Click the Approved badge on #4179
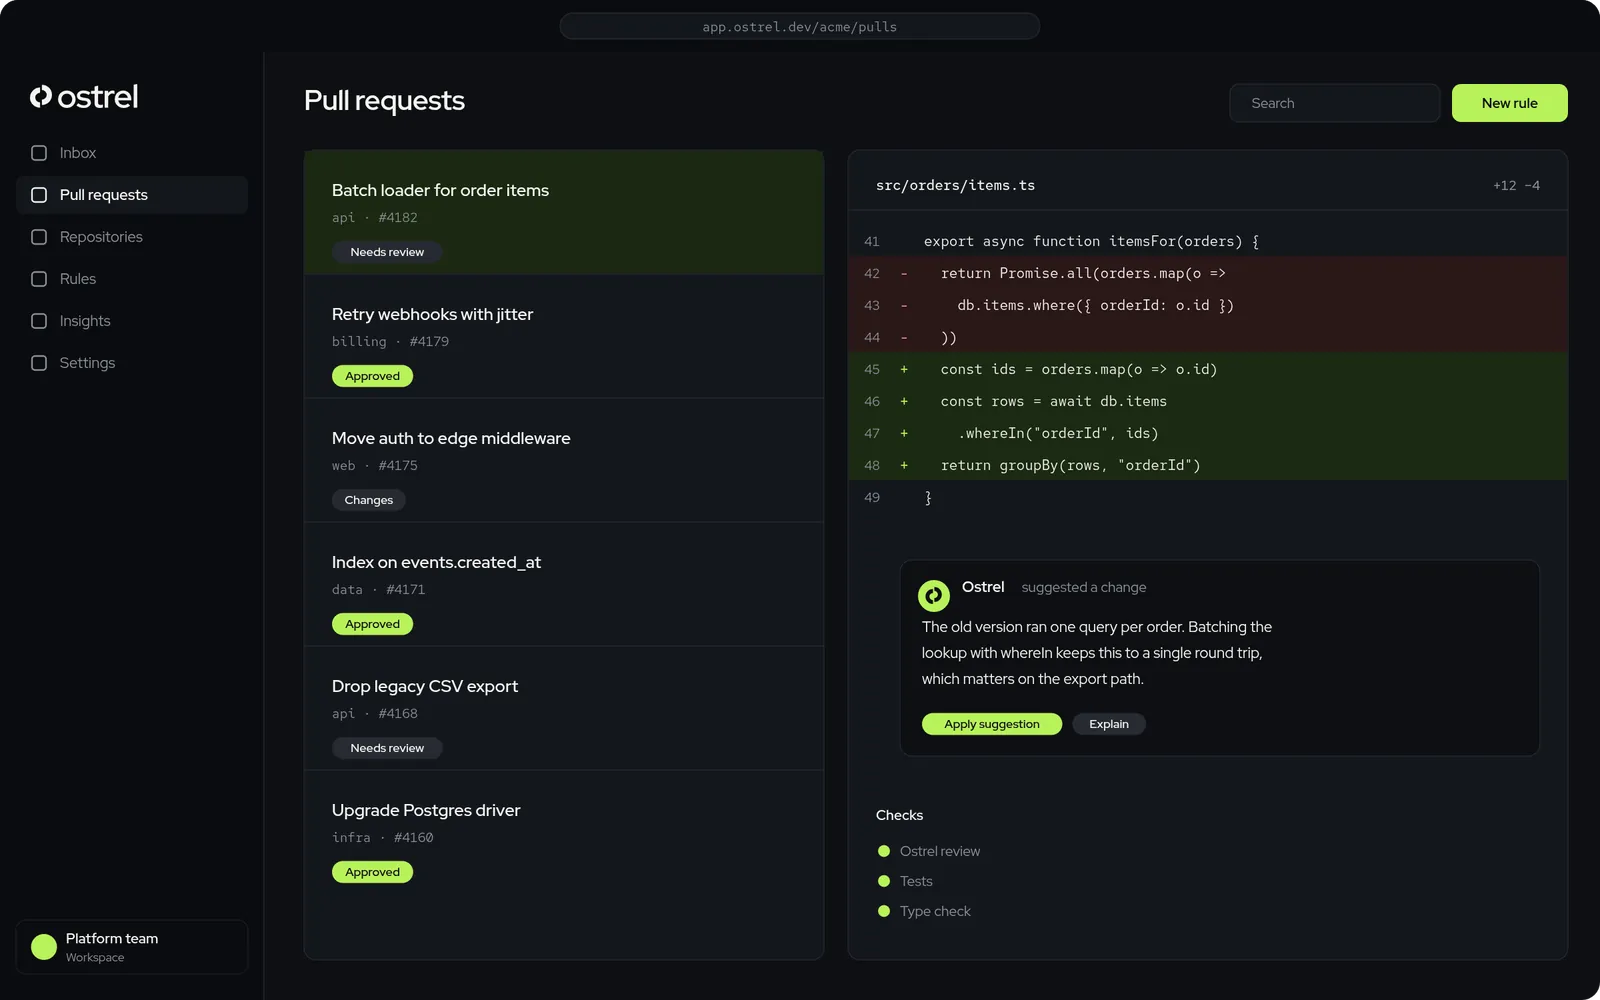The height and width of the screenshot is (1000, 1600). [372, 376]
